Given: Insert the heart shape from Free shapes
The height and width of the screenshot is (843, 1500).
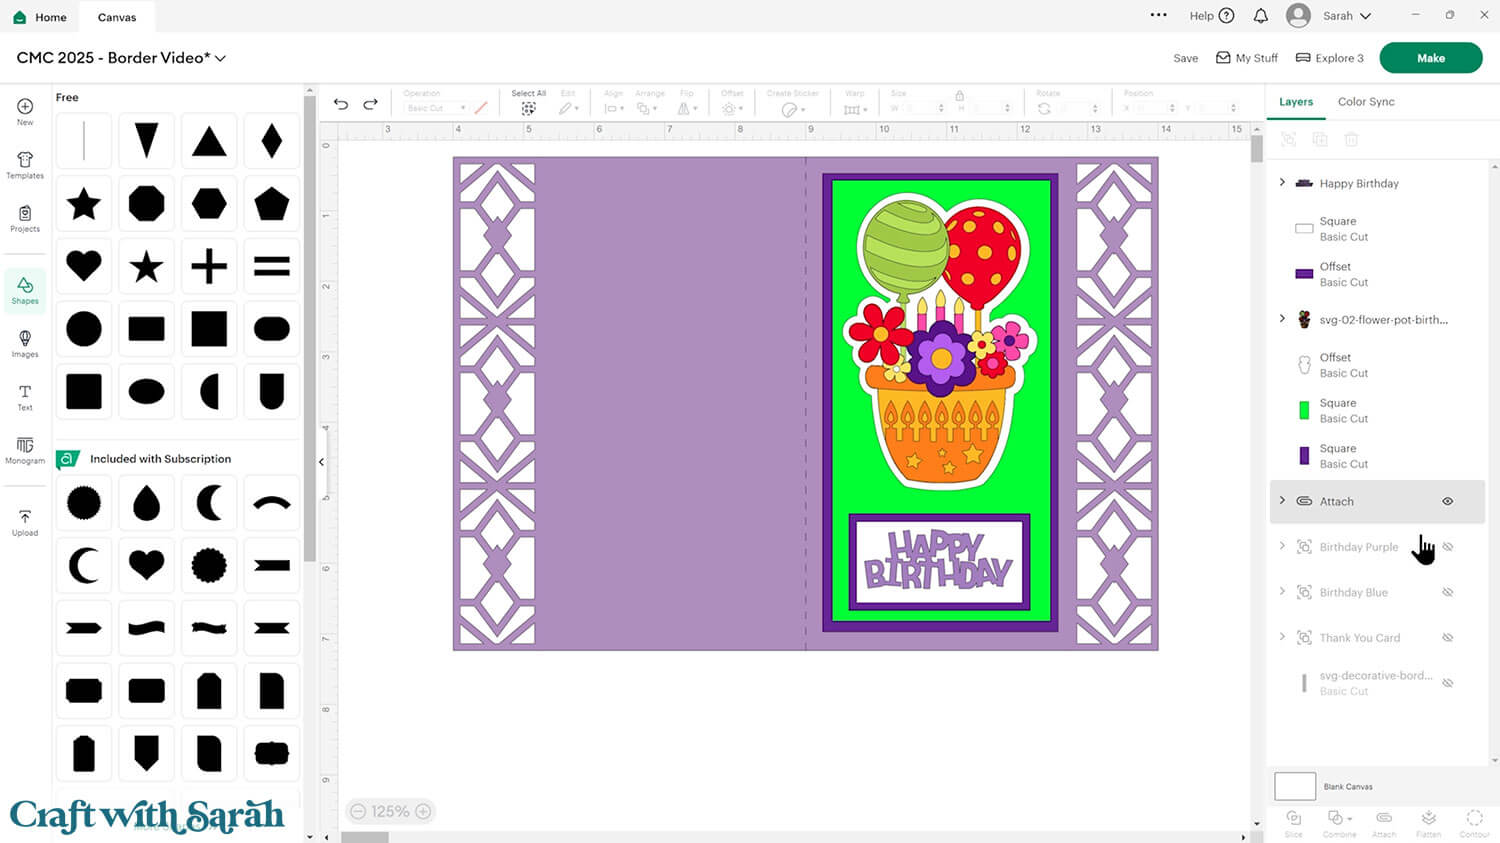Looking at the screenshot, I should (84, 266).
